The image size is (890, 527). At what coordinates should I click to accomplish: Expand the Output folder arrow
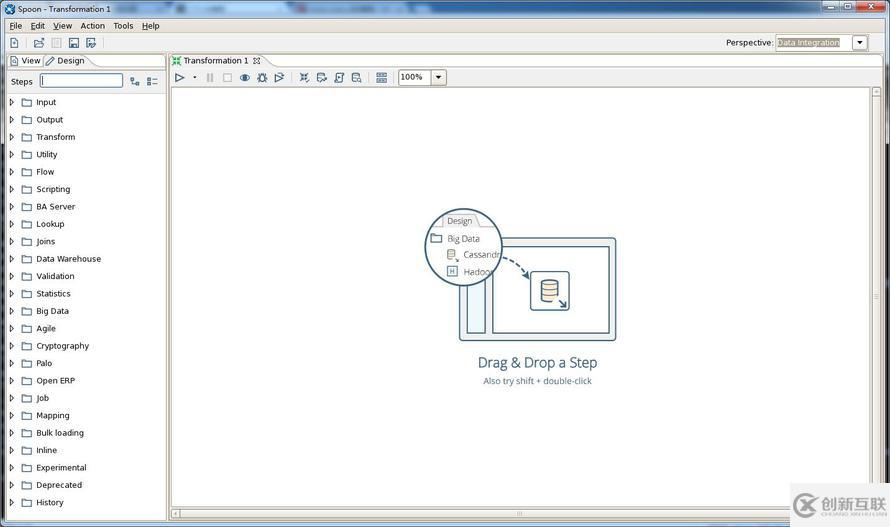[11, 120]
